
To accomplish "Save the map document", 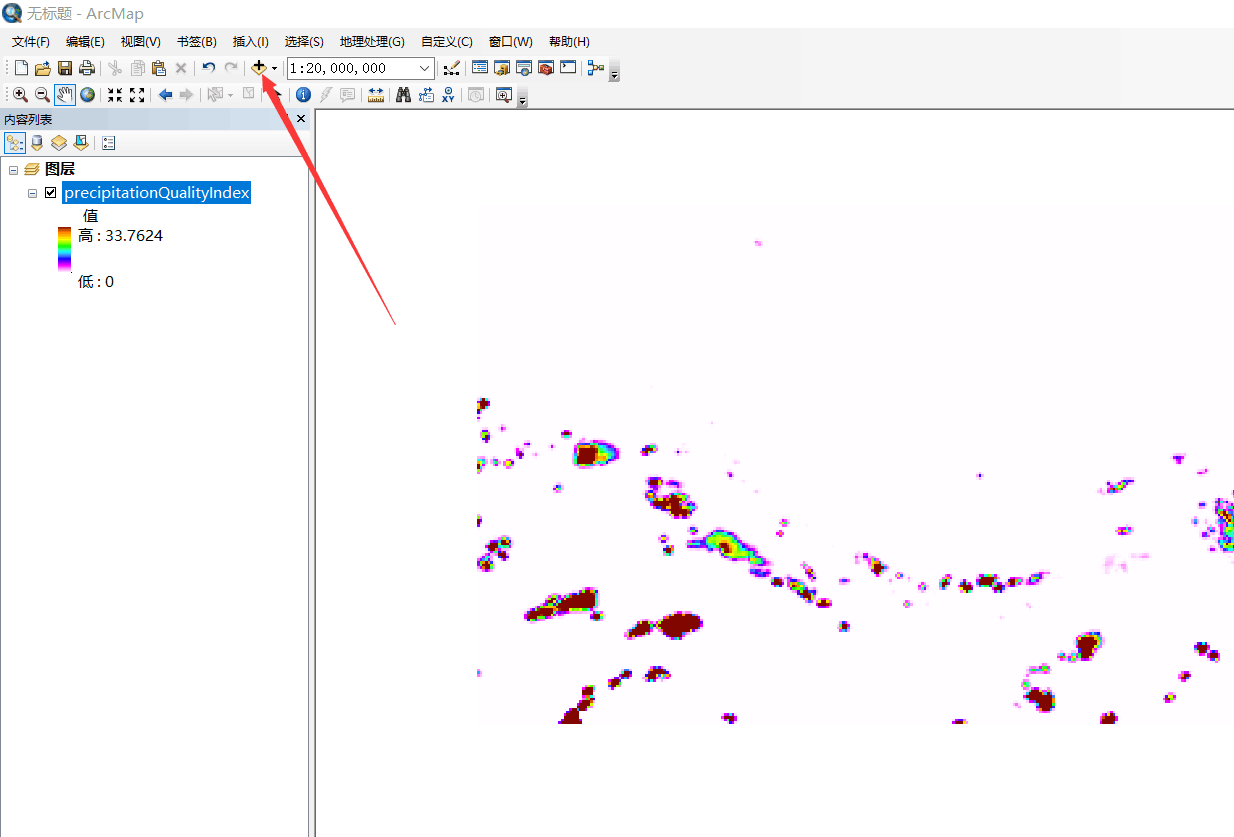I will [64, 68].
